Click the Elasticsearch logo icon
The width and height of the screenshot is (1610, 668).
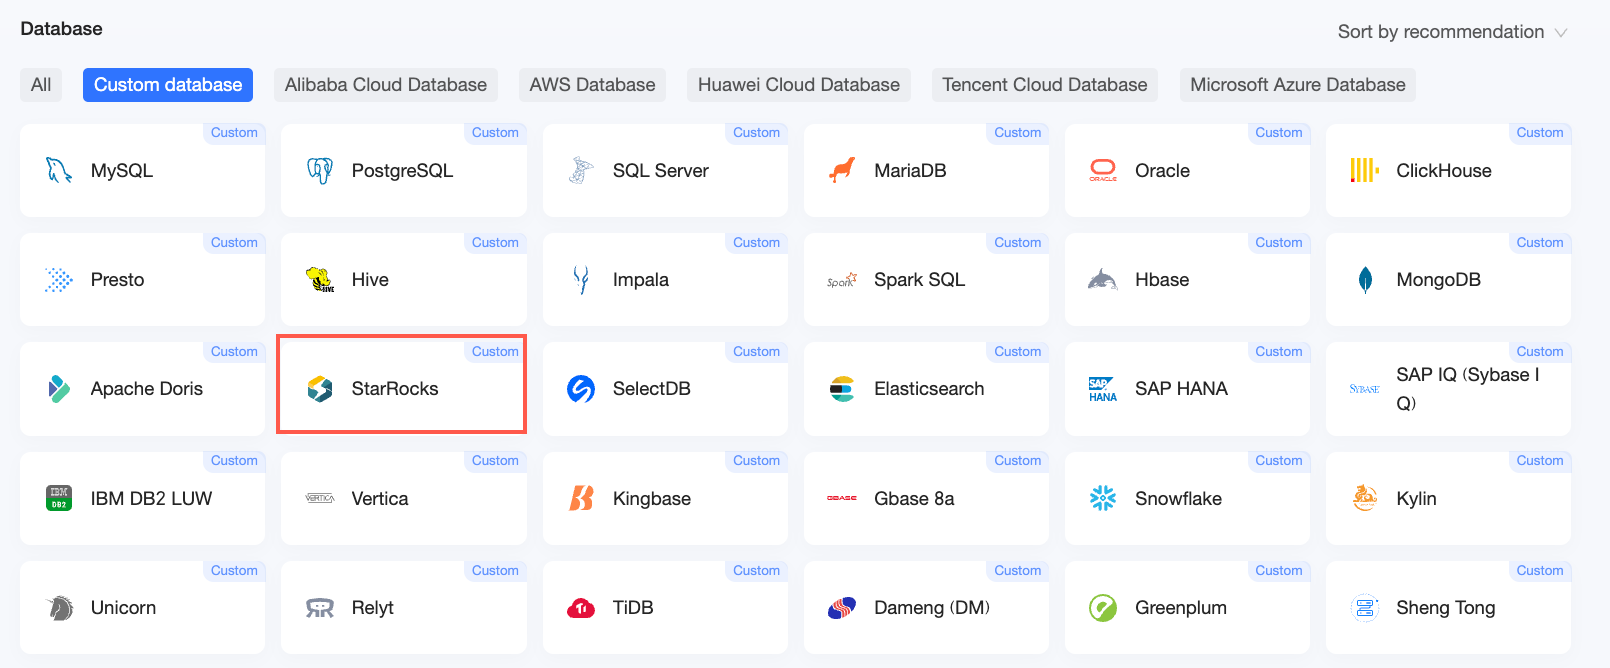click(x=842, y=389)
